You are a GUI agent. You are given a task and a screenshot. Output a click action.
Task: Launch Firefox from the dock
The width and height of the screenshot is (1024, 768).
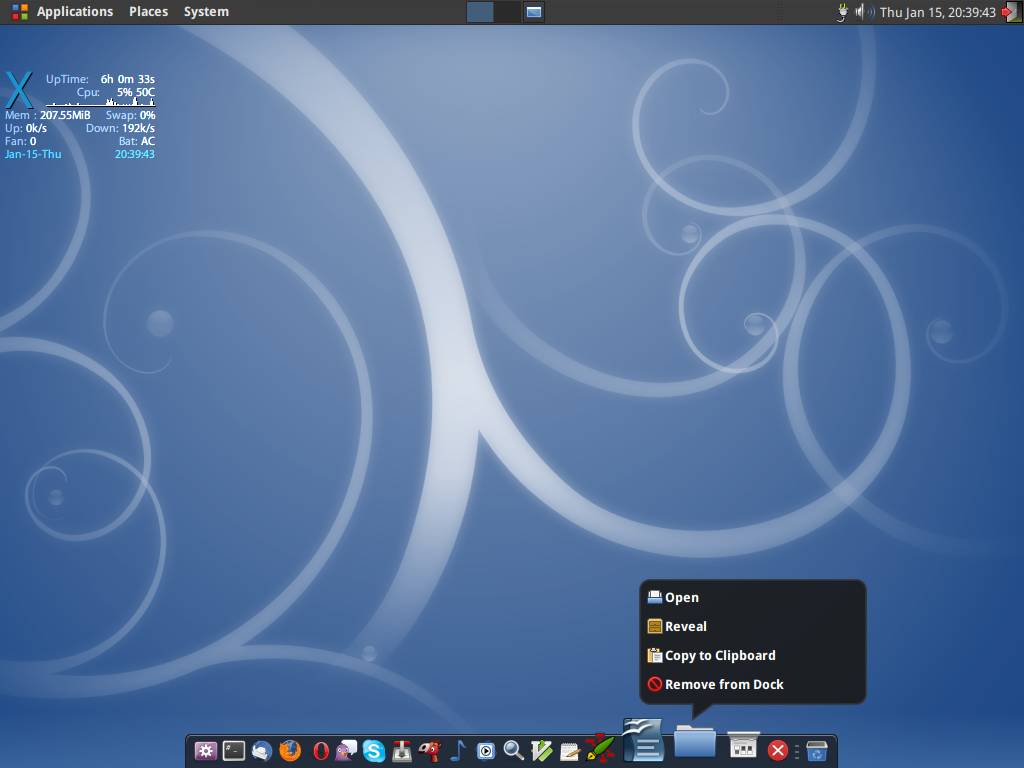[290, 751]
